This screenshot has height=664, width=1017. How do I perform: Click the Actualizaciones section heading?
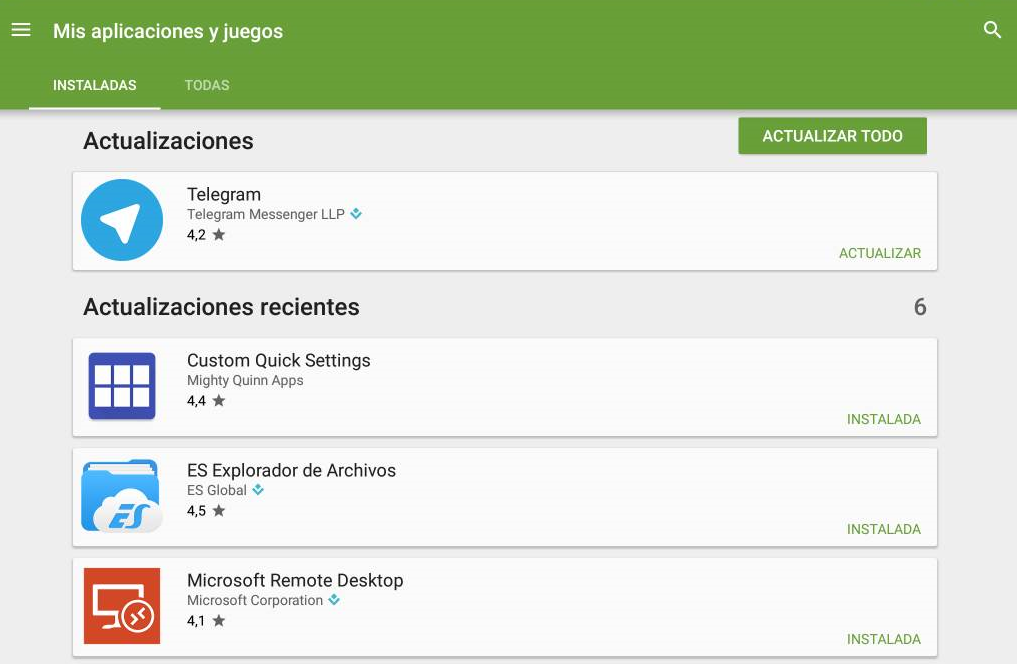tap(168, 141)
